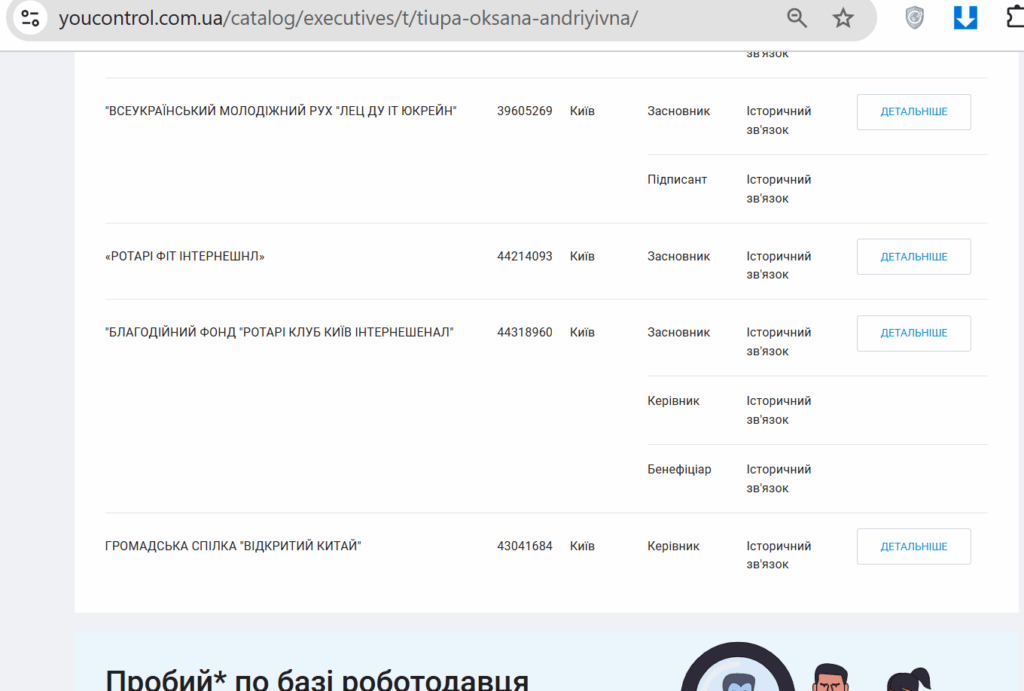The width and height of the screenshot is (1024, 691).
Task: Click Історичний зв'язок beside Бенефіціар
Action: click(x=778, y=479)
